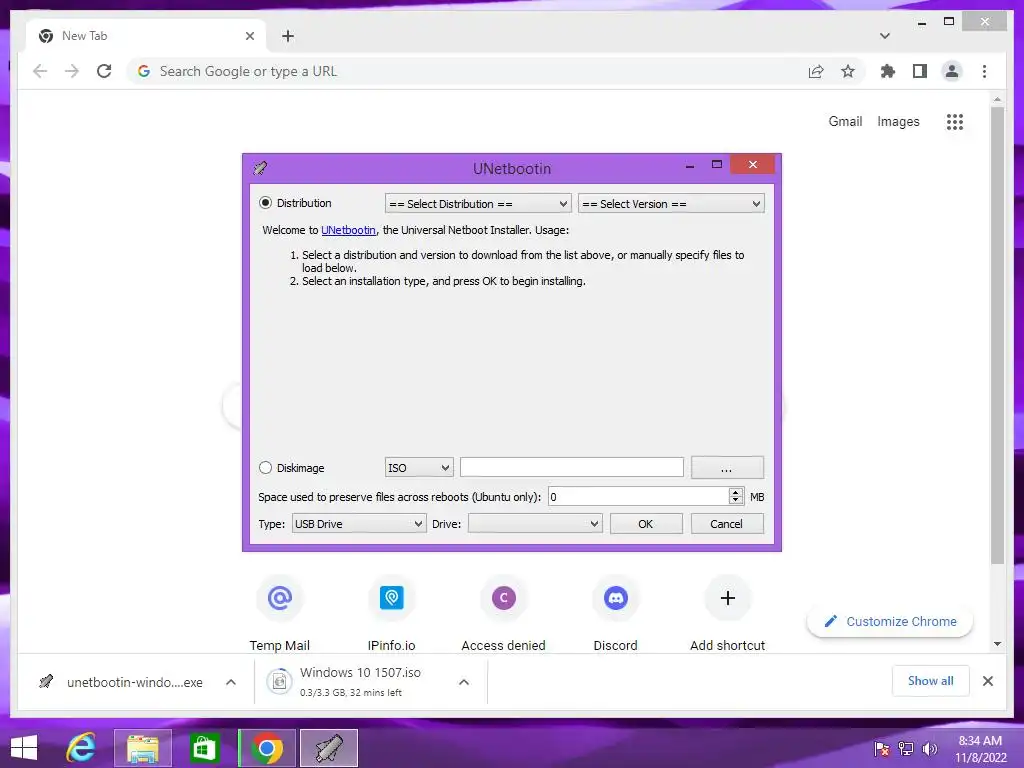Click the browse (...) button for disk image
This screenshot has width=1024, height=768.
tap(727, 468)
